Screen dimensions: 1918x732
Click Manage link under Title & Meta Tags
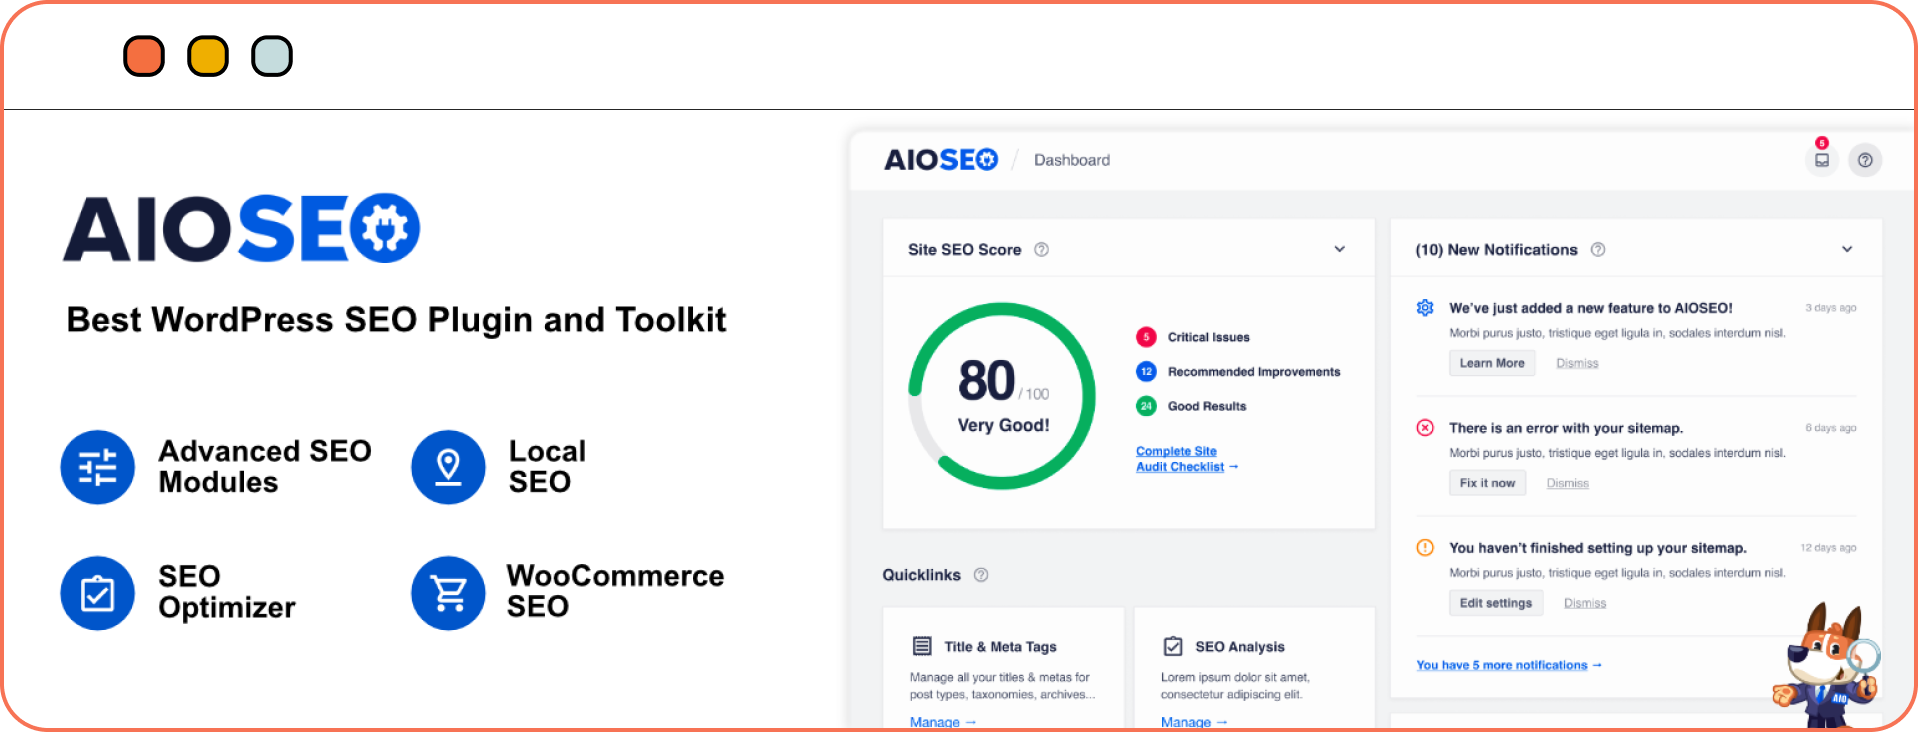click(942, 722)
